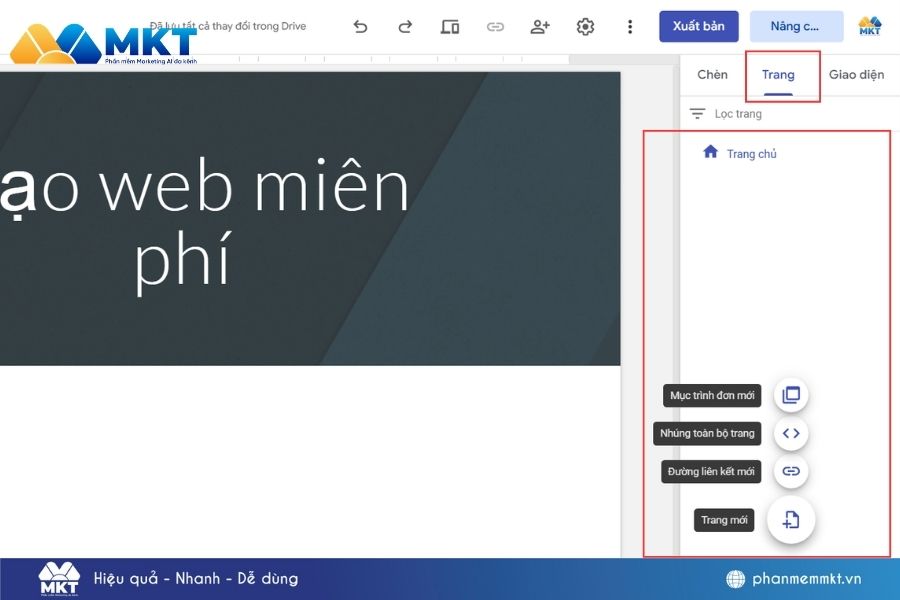Open the three-dot more menu

[x=630, y=26]
